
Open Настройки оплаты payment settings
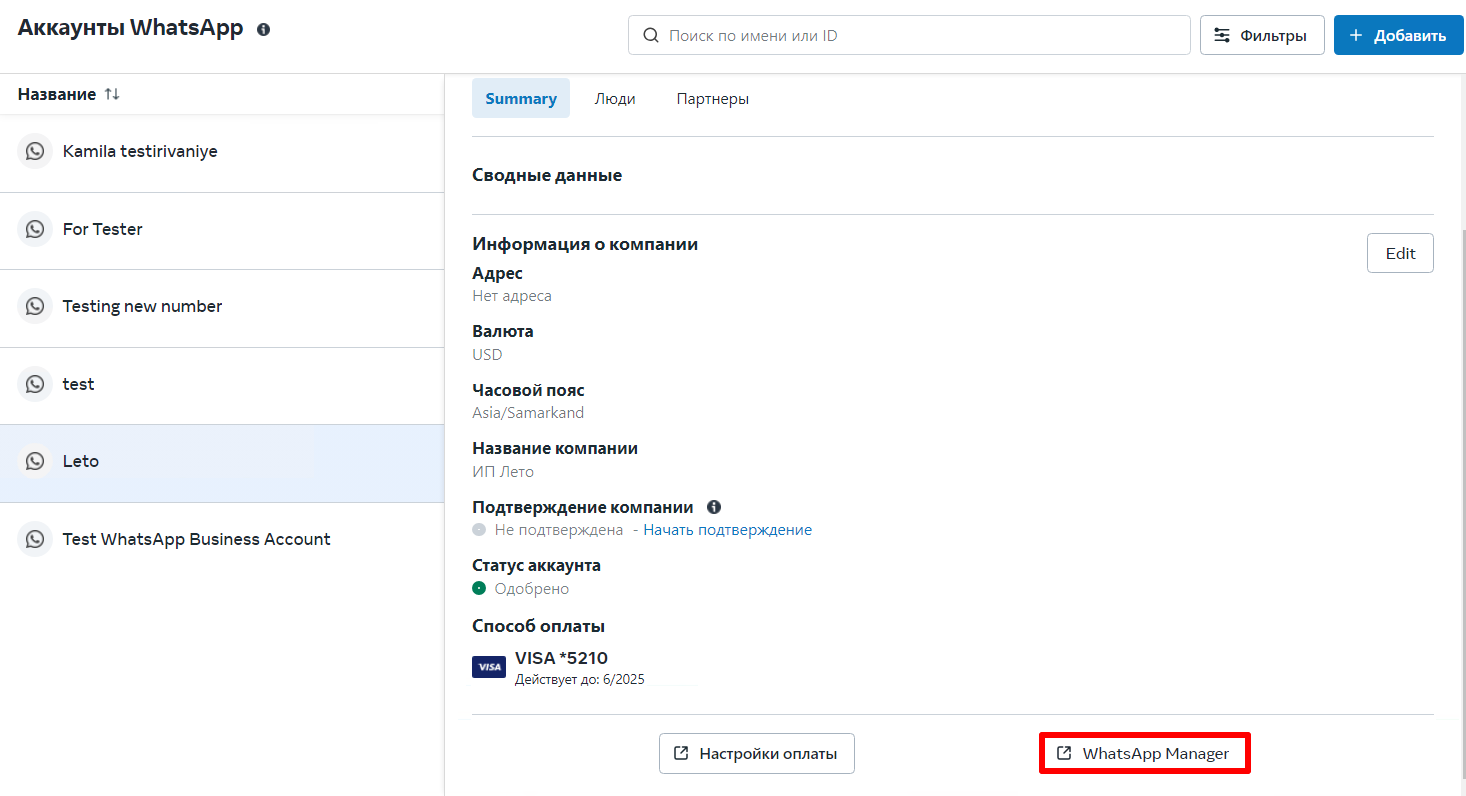click(x=756, y=754)
